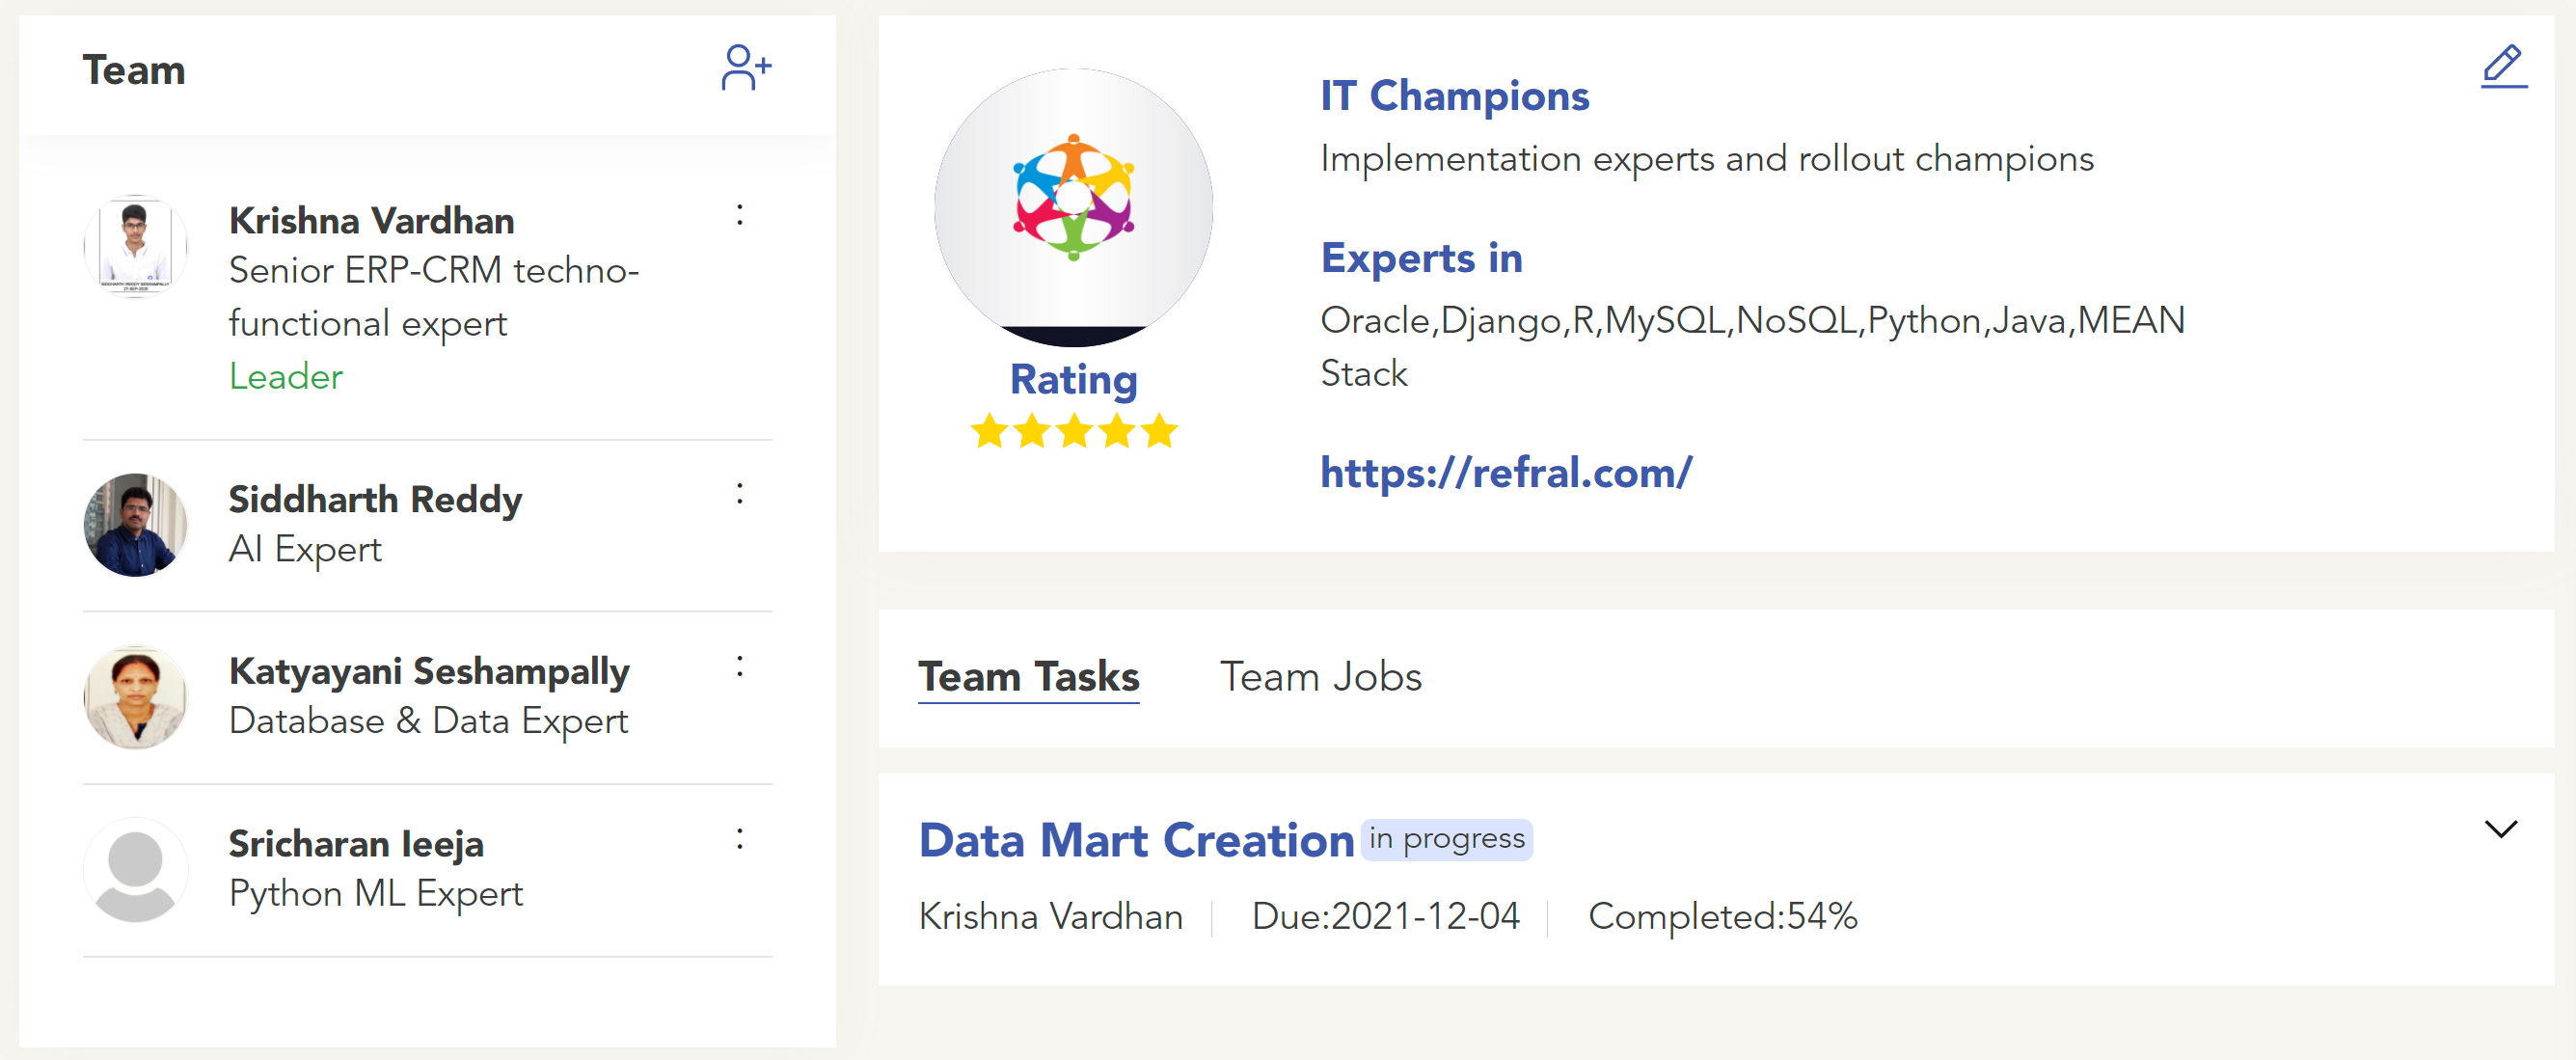Switch to the Team Jobs tab
Screen dimensions: 2576x1060
[x=1320, y=677]
